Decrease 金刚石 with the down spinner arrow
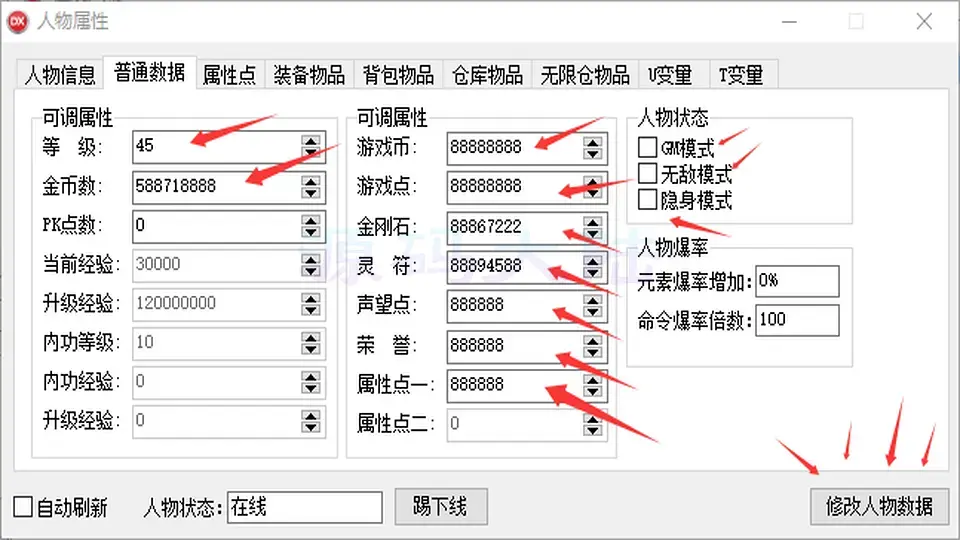Viewport: 960px width, 540px height. [592, 233]
